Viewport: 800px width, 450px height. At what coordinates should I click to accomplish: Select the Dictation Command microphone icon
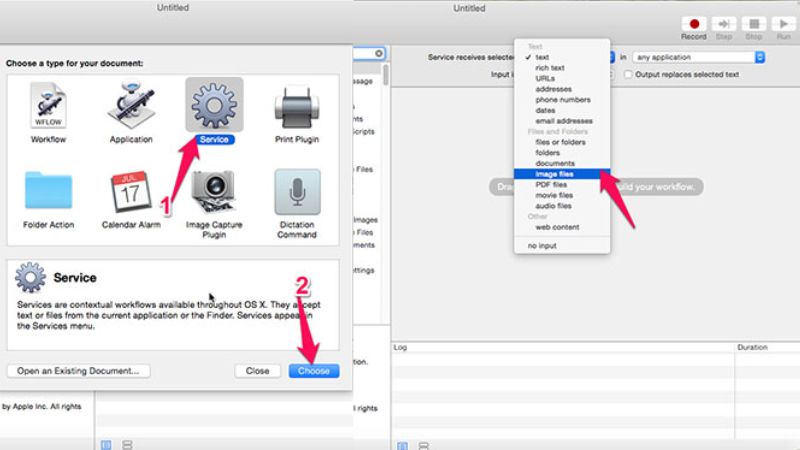(x=297, y=190)
